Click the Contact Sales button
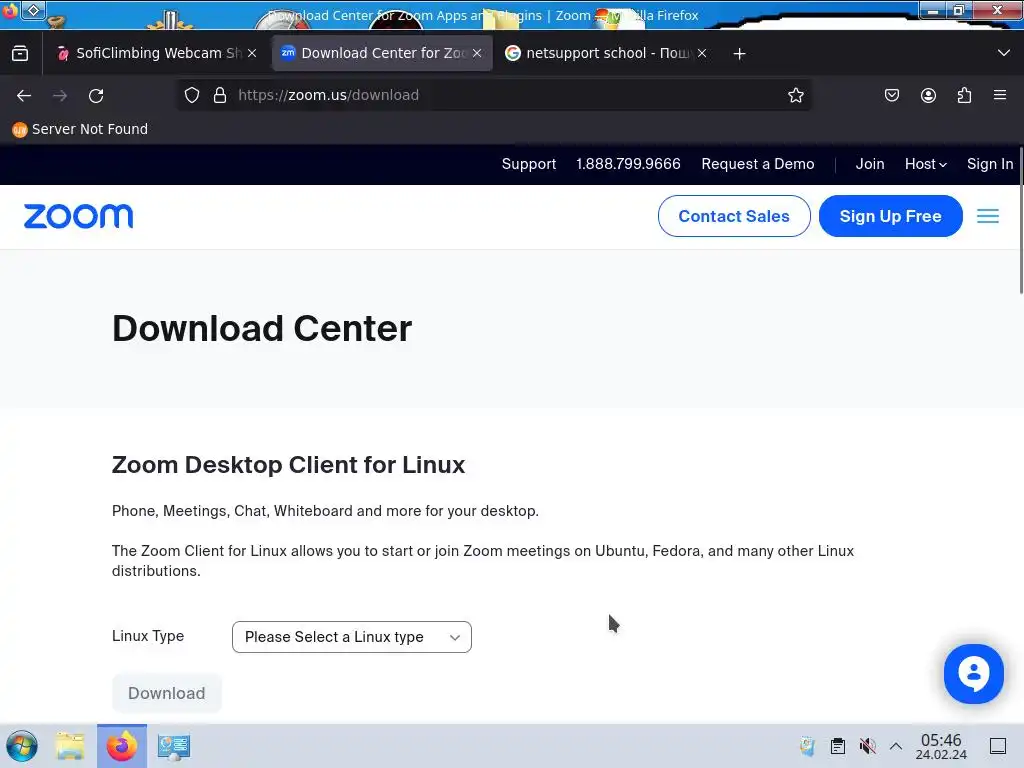This screenshot has width=1024, height=768. point(734,216)
